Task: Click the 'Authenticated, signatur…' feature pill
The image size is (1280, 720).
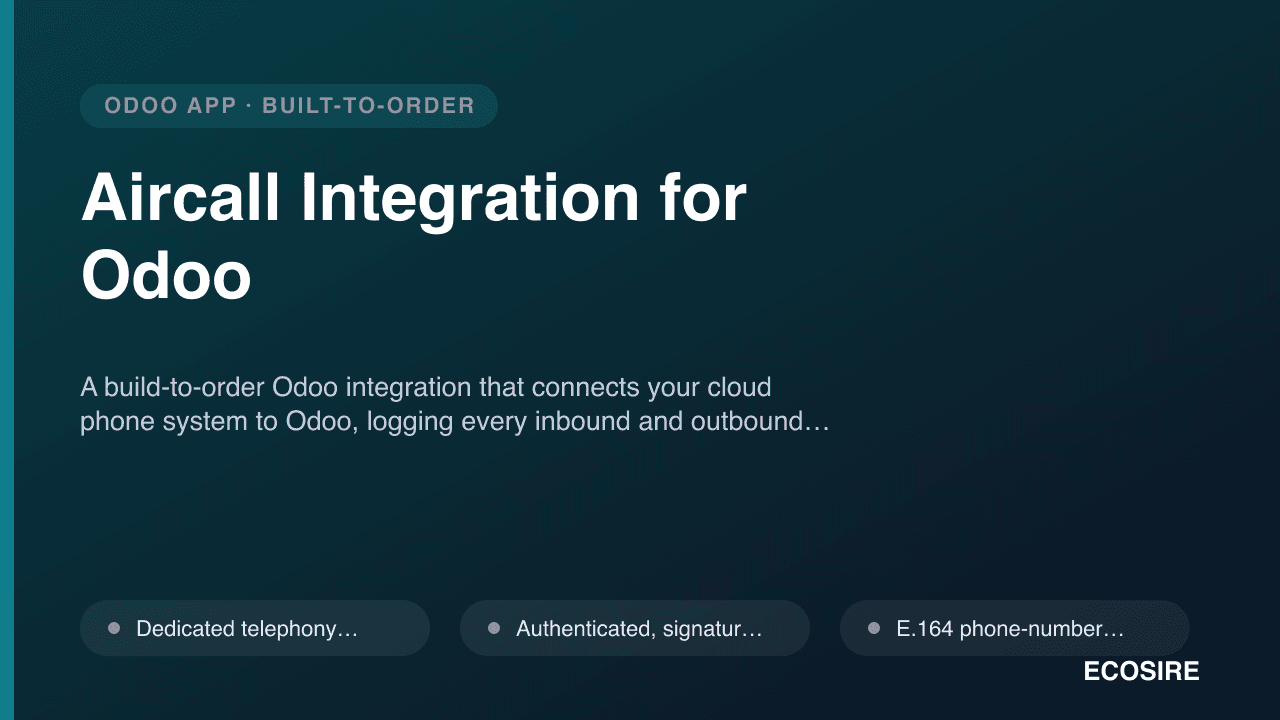Action: pos(635,628)
